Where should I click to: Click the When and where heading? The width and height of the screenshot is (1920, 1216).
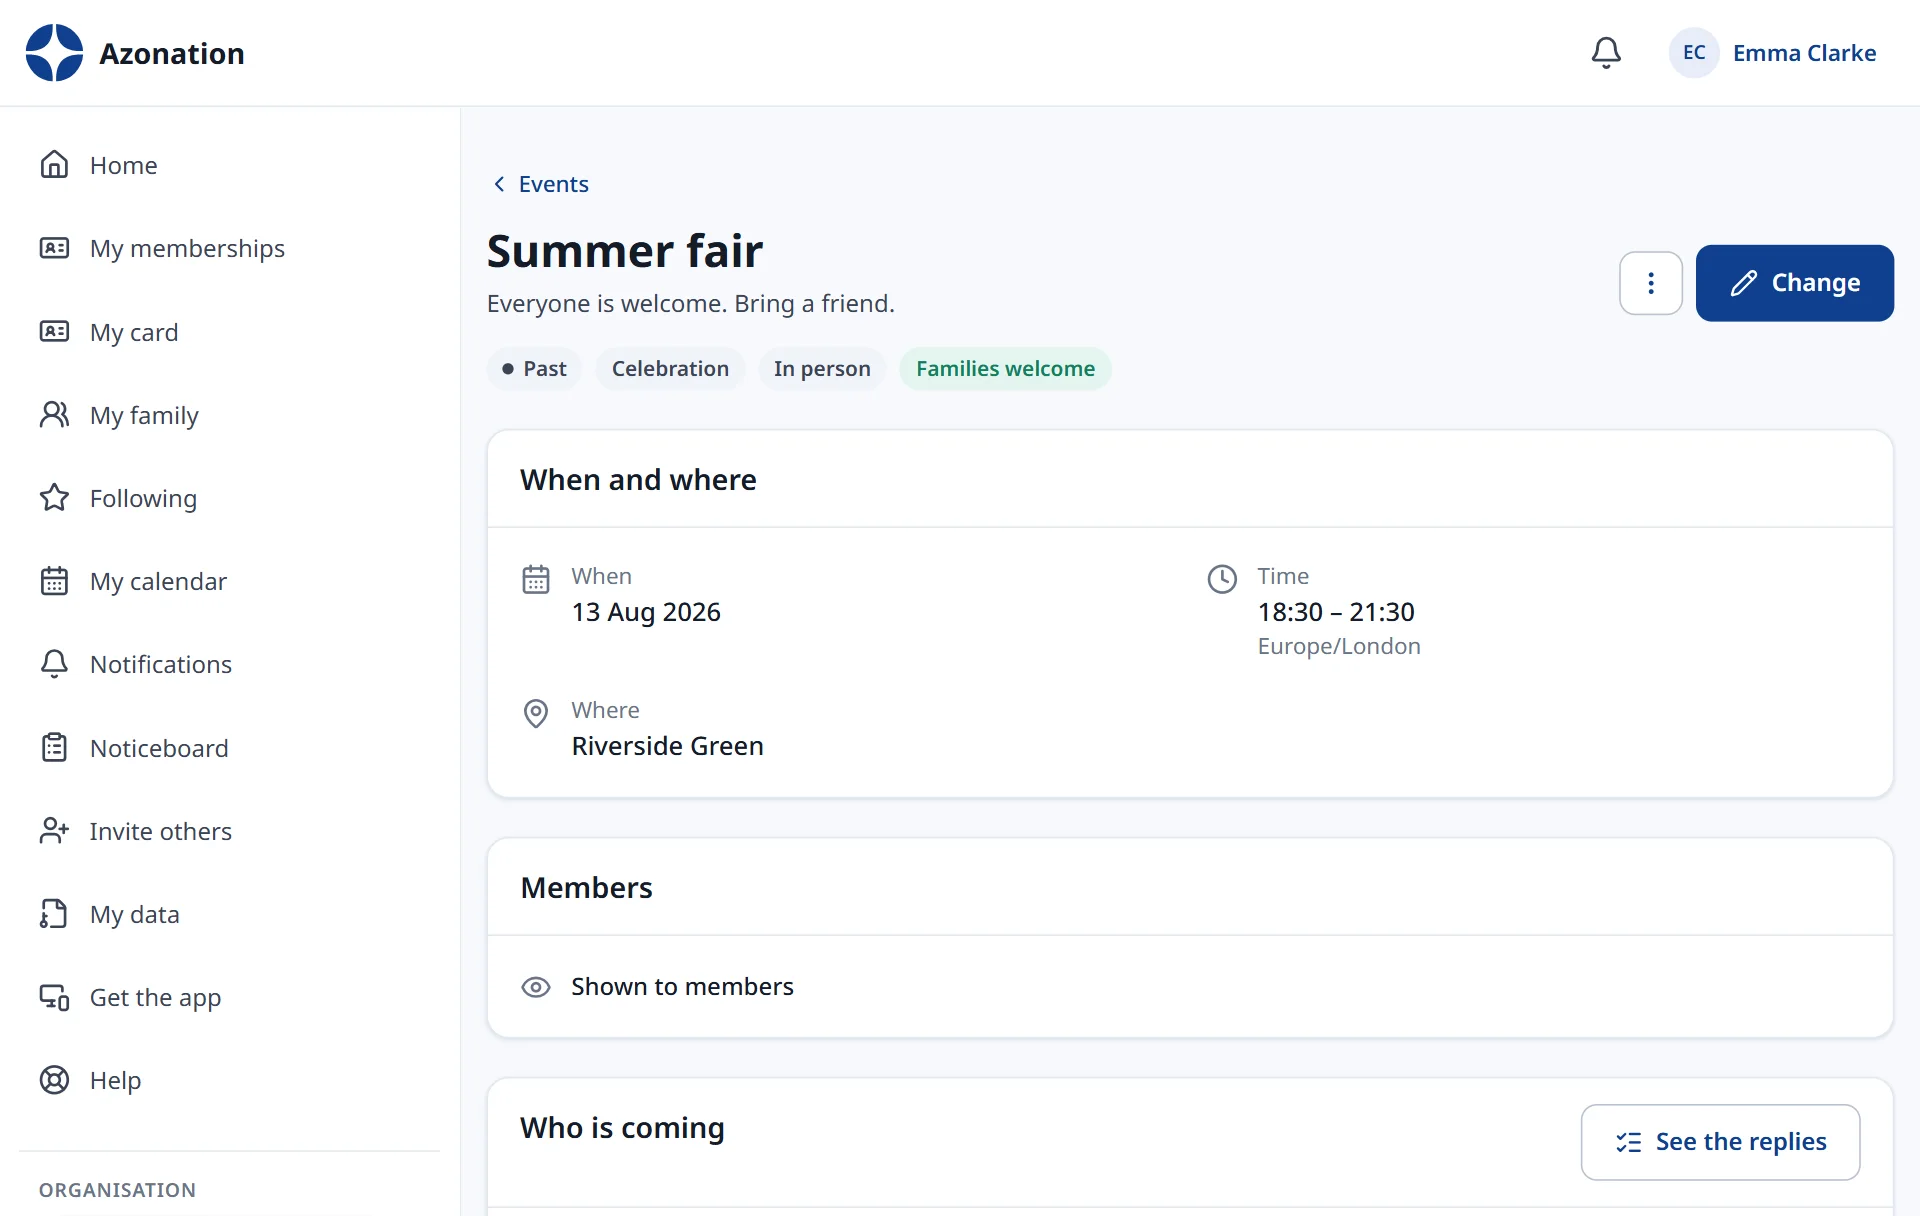638,480
